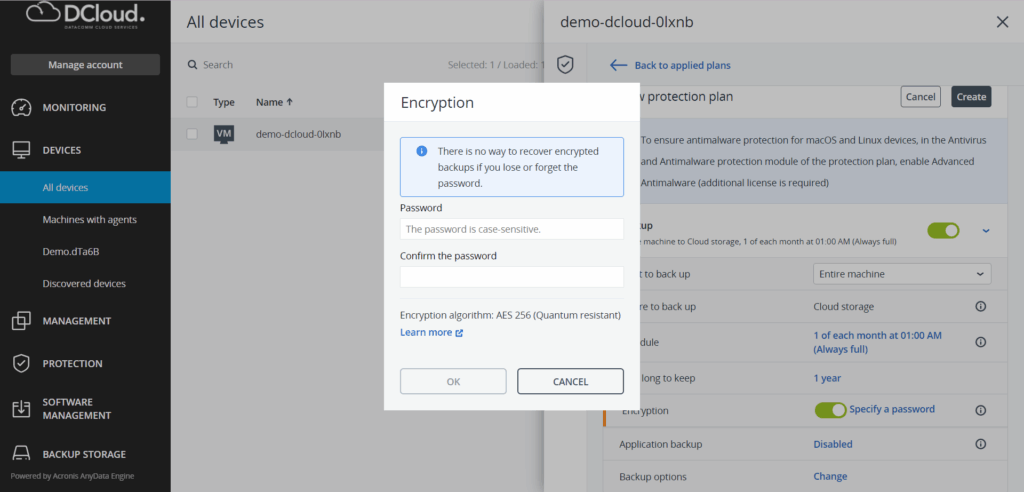1024x492 pixels.
Task: Click the Password input field
Action: (511, 229)
